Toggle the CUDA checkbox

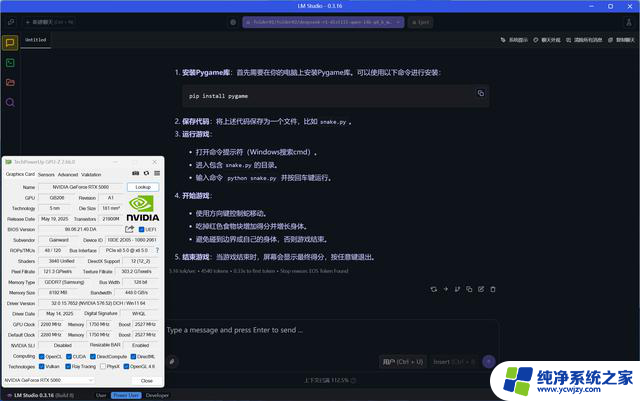pos(69,356)
